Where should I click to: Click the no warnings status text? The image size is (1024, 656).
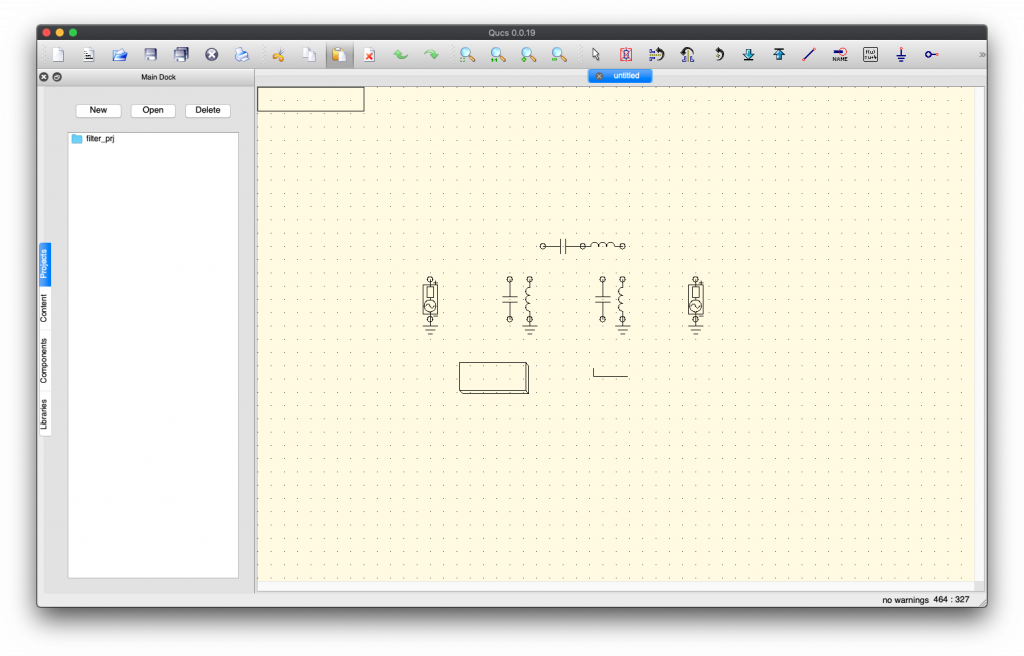[905, 600]
